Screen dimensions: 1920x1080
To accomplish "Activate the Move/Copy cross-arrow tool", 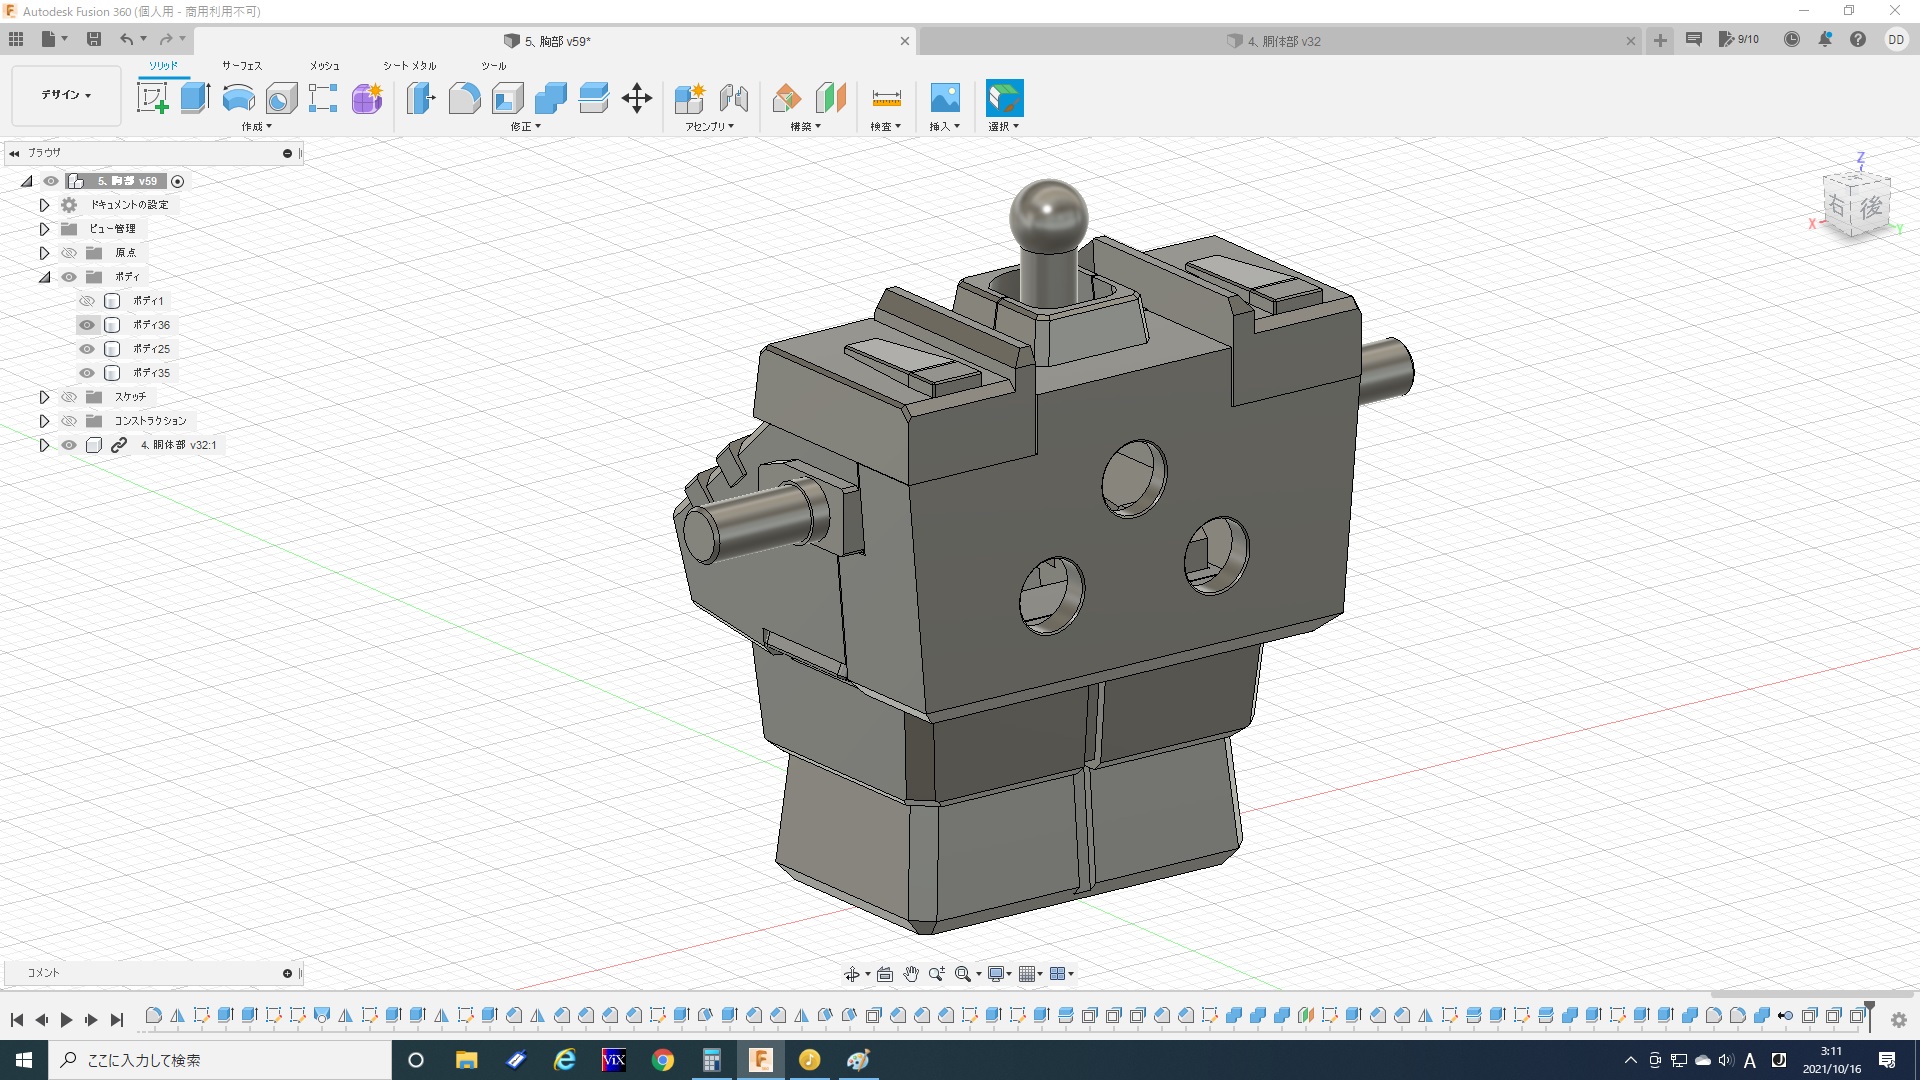I will (x=636, y=98).
